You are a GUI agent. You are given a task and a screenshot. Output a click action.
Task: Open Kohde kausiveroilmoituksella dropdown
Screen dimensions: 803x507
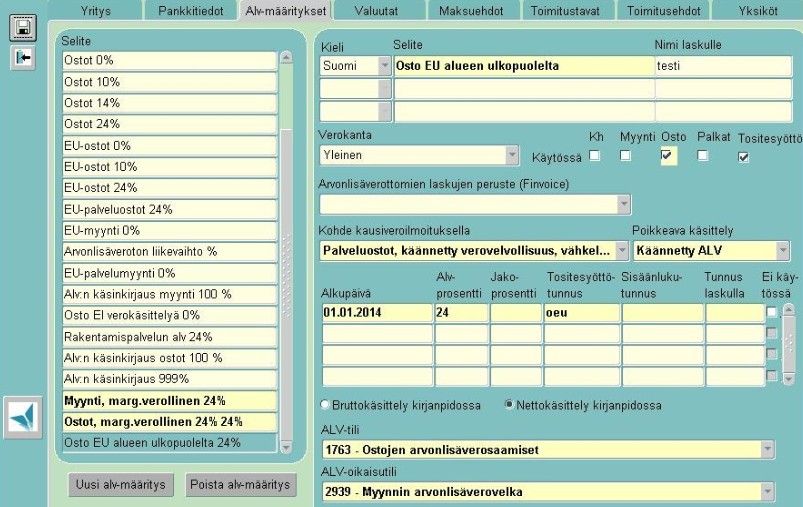coord(622,251)
